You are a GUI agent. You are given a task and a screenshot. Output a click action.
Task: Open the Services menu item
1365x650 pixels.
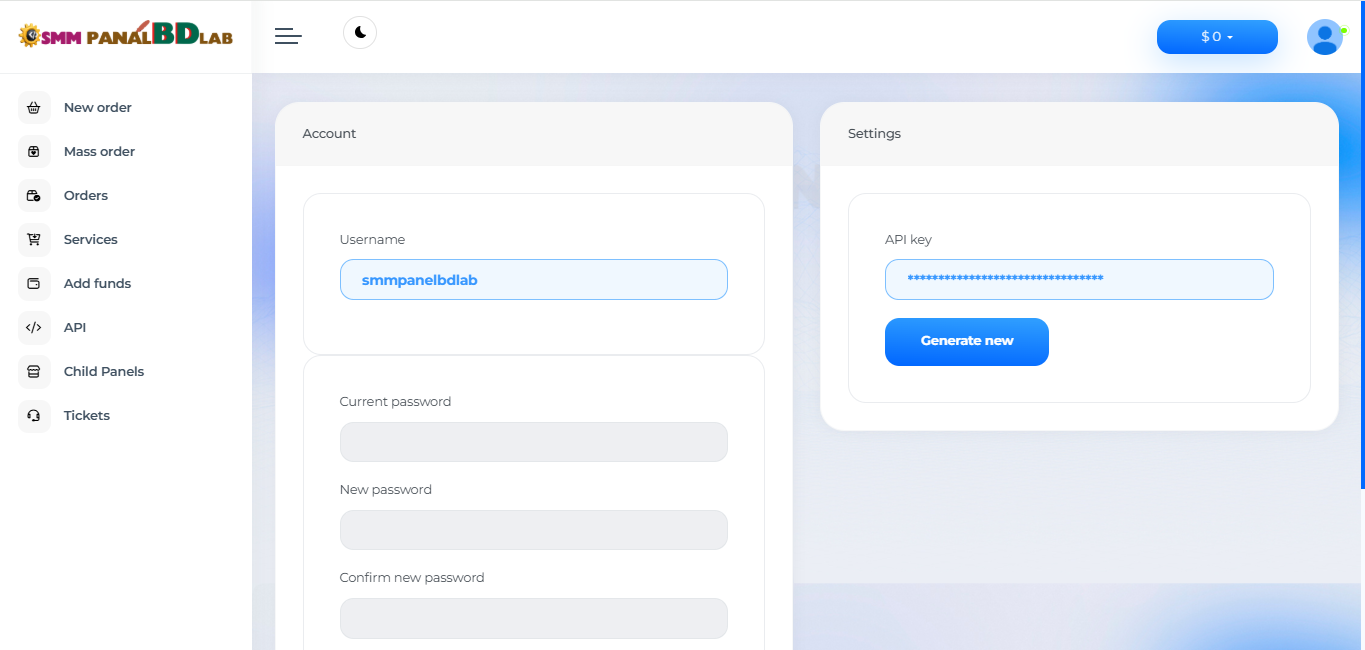pyautogui.click(x=90, y=240)
